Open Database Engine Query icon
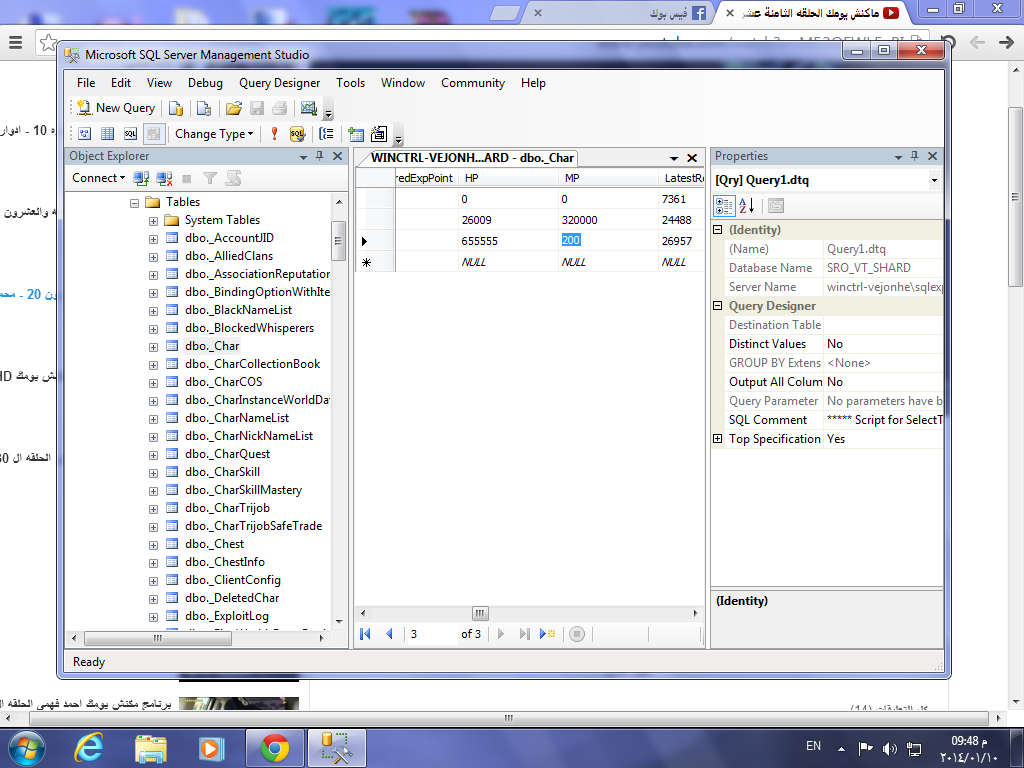The height and width of the screenshot is (768, 1024). click(176, 108)
